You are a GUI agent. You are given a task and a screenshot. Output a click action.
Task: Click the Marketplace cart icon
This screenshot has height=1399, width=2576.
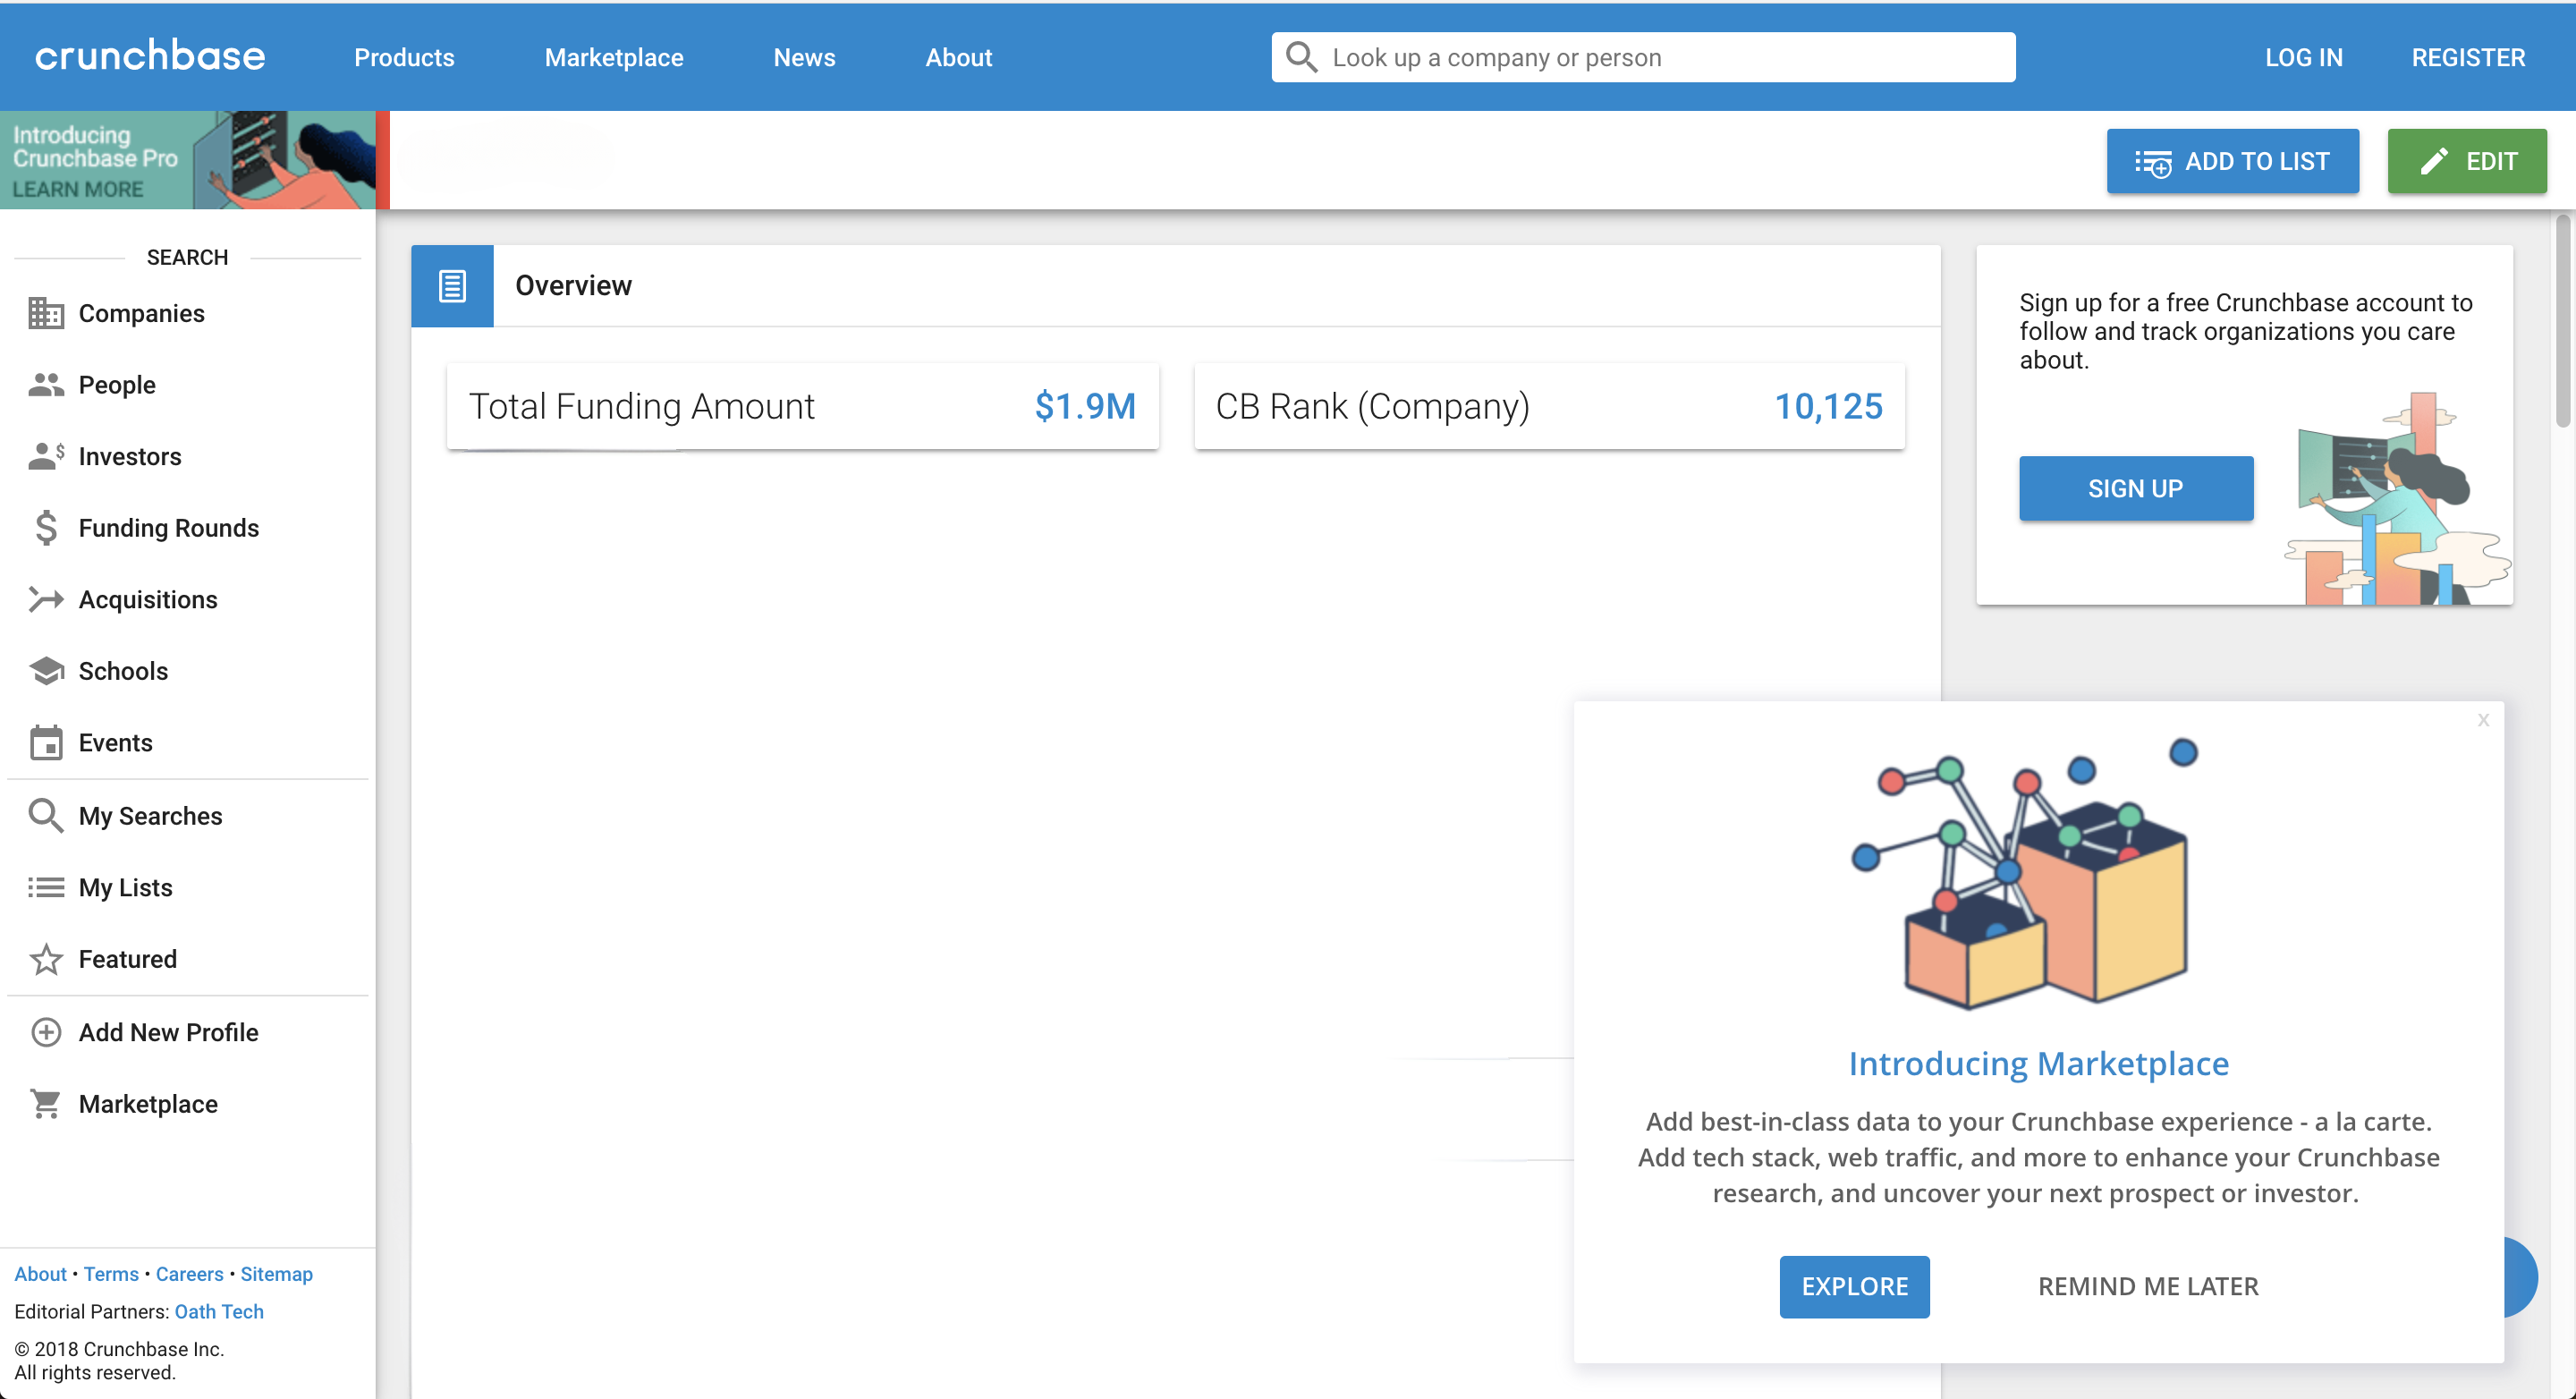pos(46,1104)
